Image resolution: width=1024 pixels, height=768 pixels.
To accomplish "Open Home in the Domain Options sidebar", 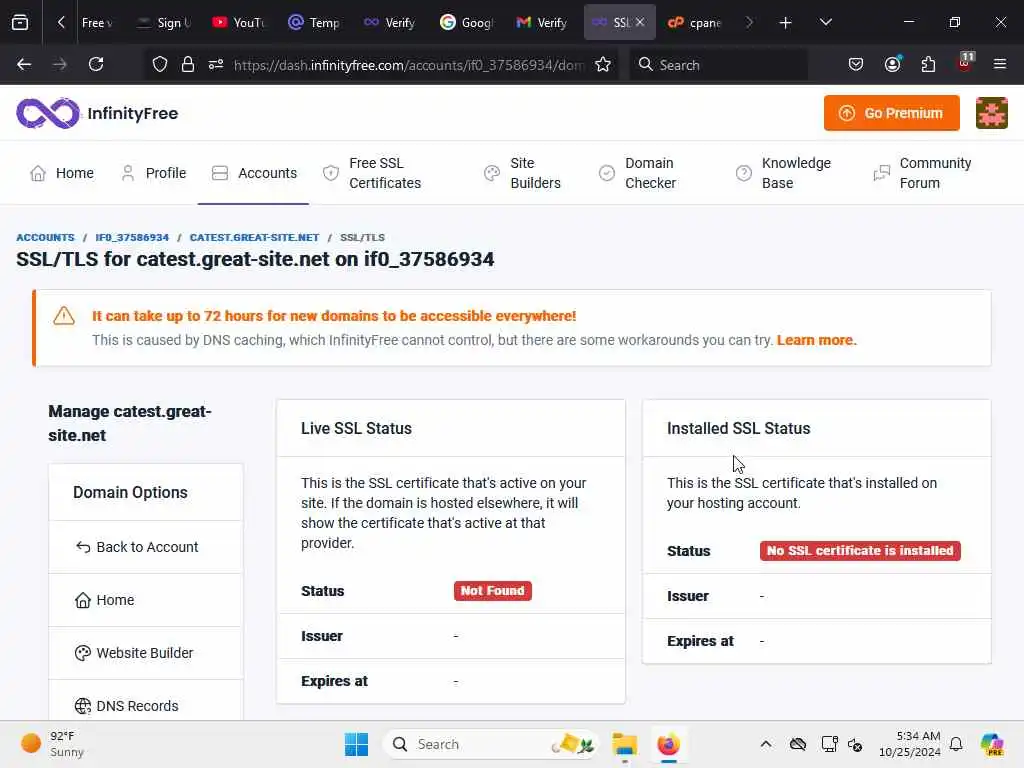I will [146, 600].
